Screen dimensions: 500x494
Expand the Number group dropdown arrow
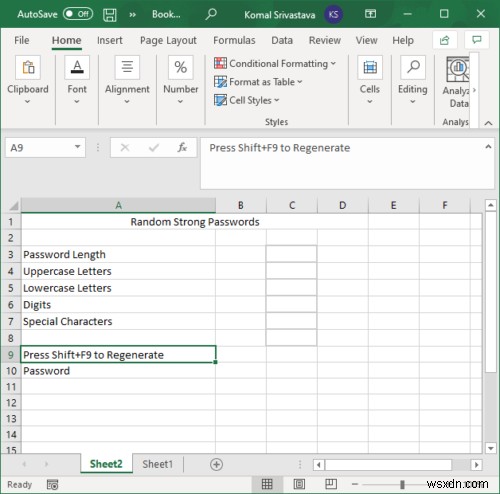[x=180, y=102]
